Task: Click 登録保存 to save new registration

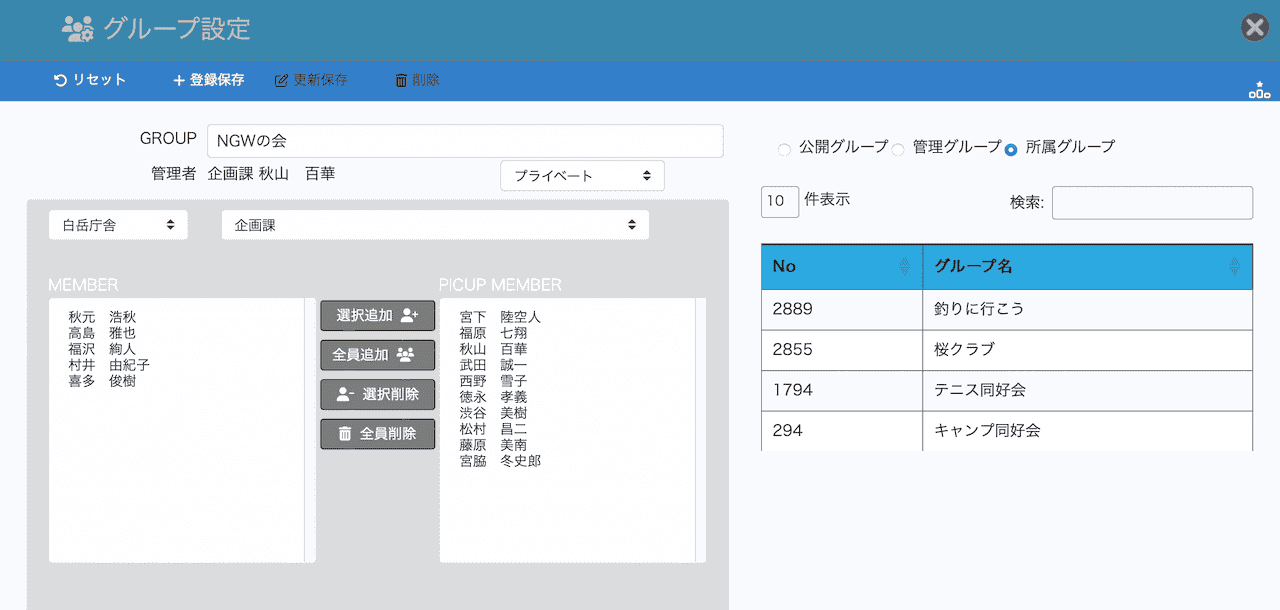Action: 208,80
